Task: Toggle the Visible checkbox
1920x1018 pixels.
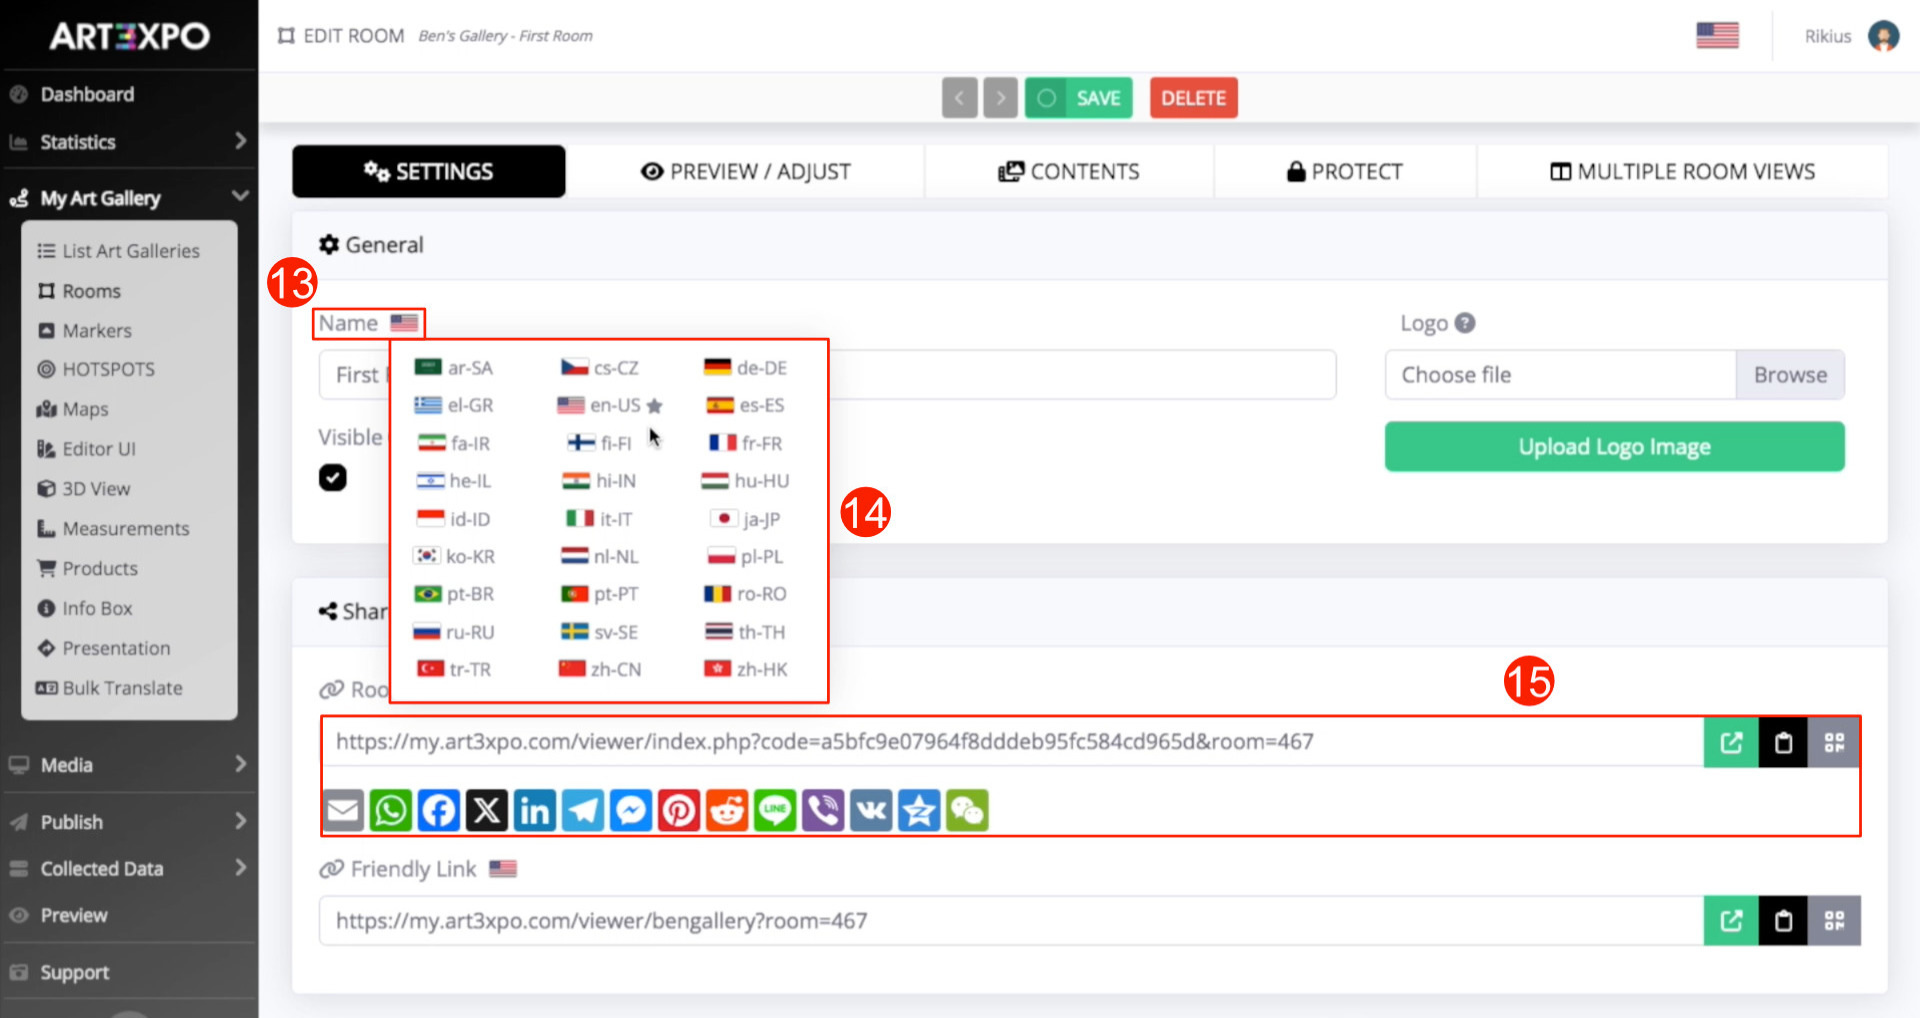Action: 333,478
